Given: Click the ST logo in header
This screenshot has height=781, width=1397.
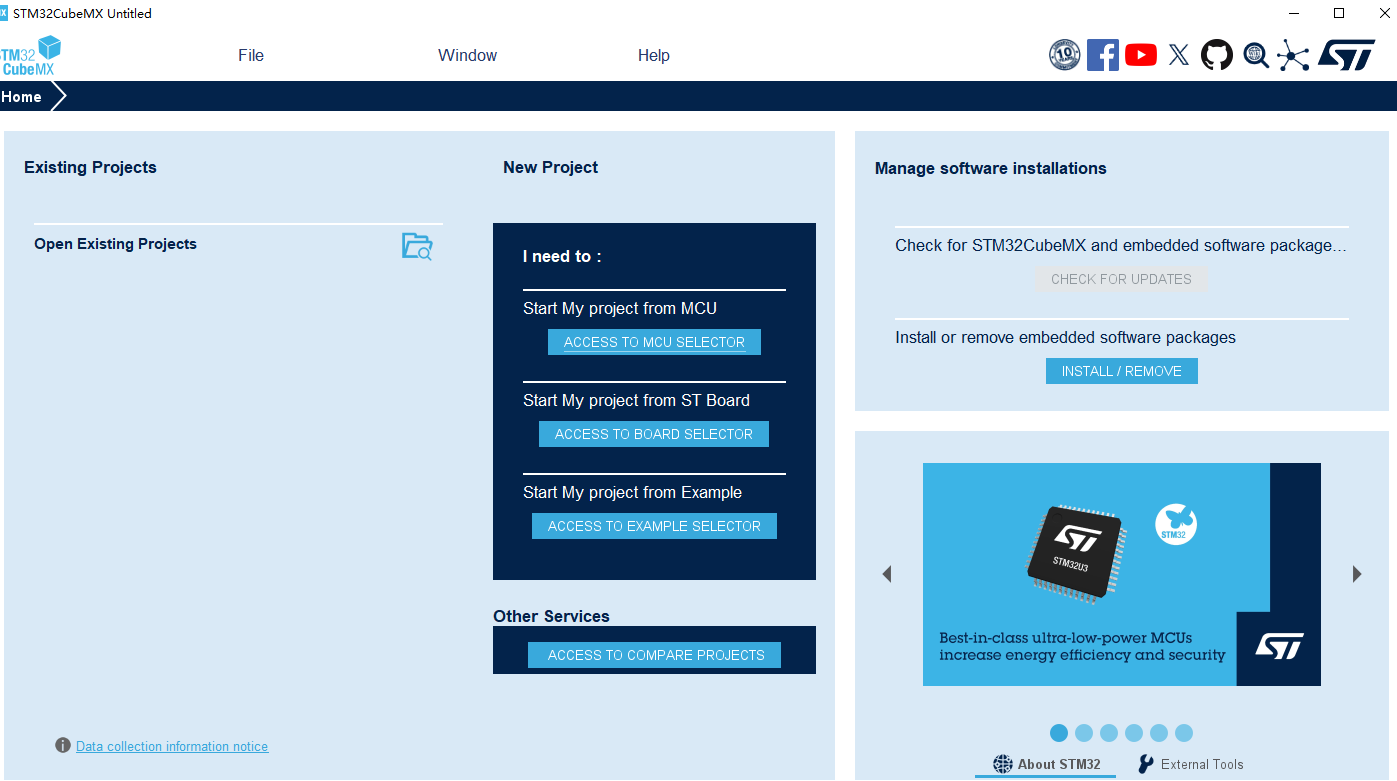Looking at the screenshot, I should [1346, 55].
